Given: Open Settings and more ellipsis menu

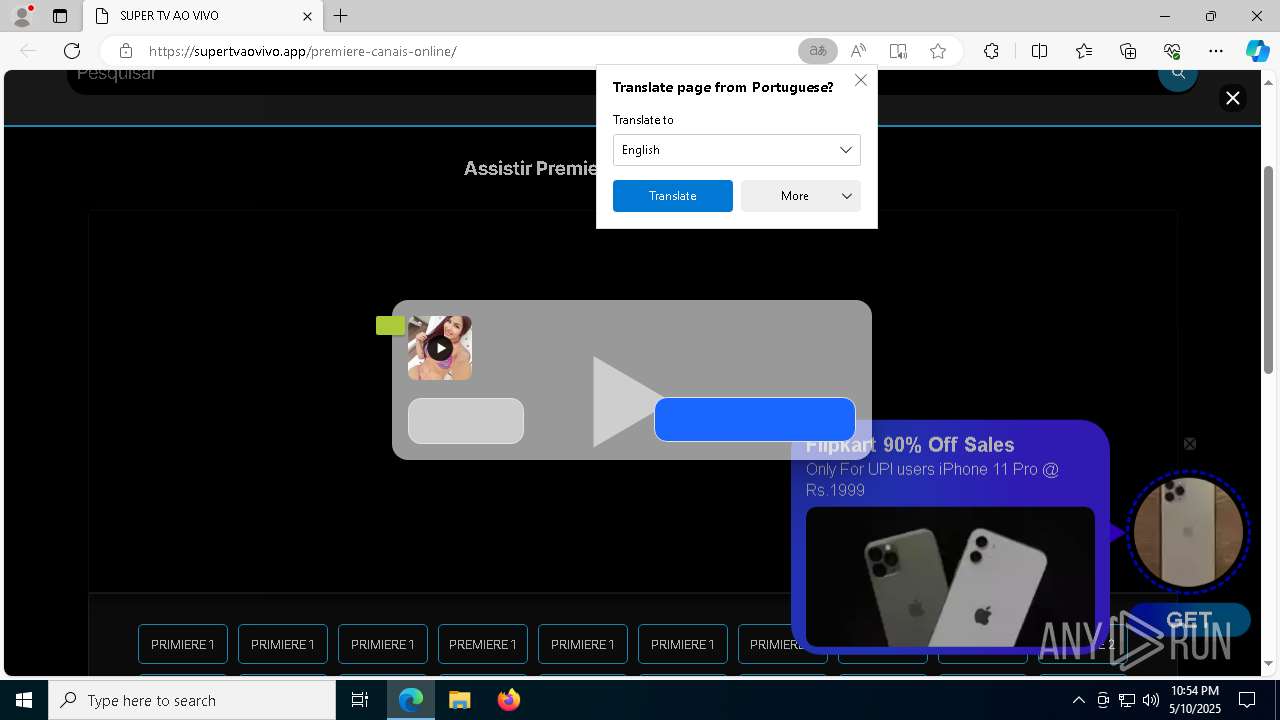Looking at the screenshot, I should 1216,51.
